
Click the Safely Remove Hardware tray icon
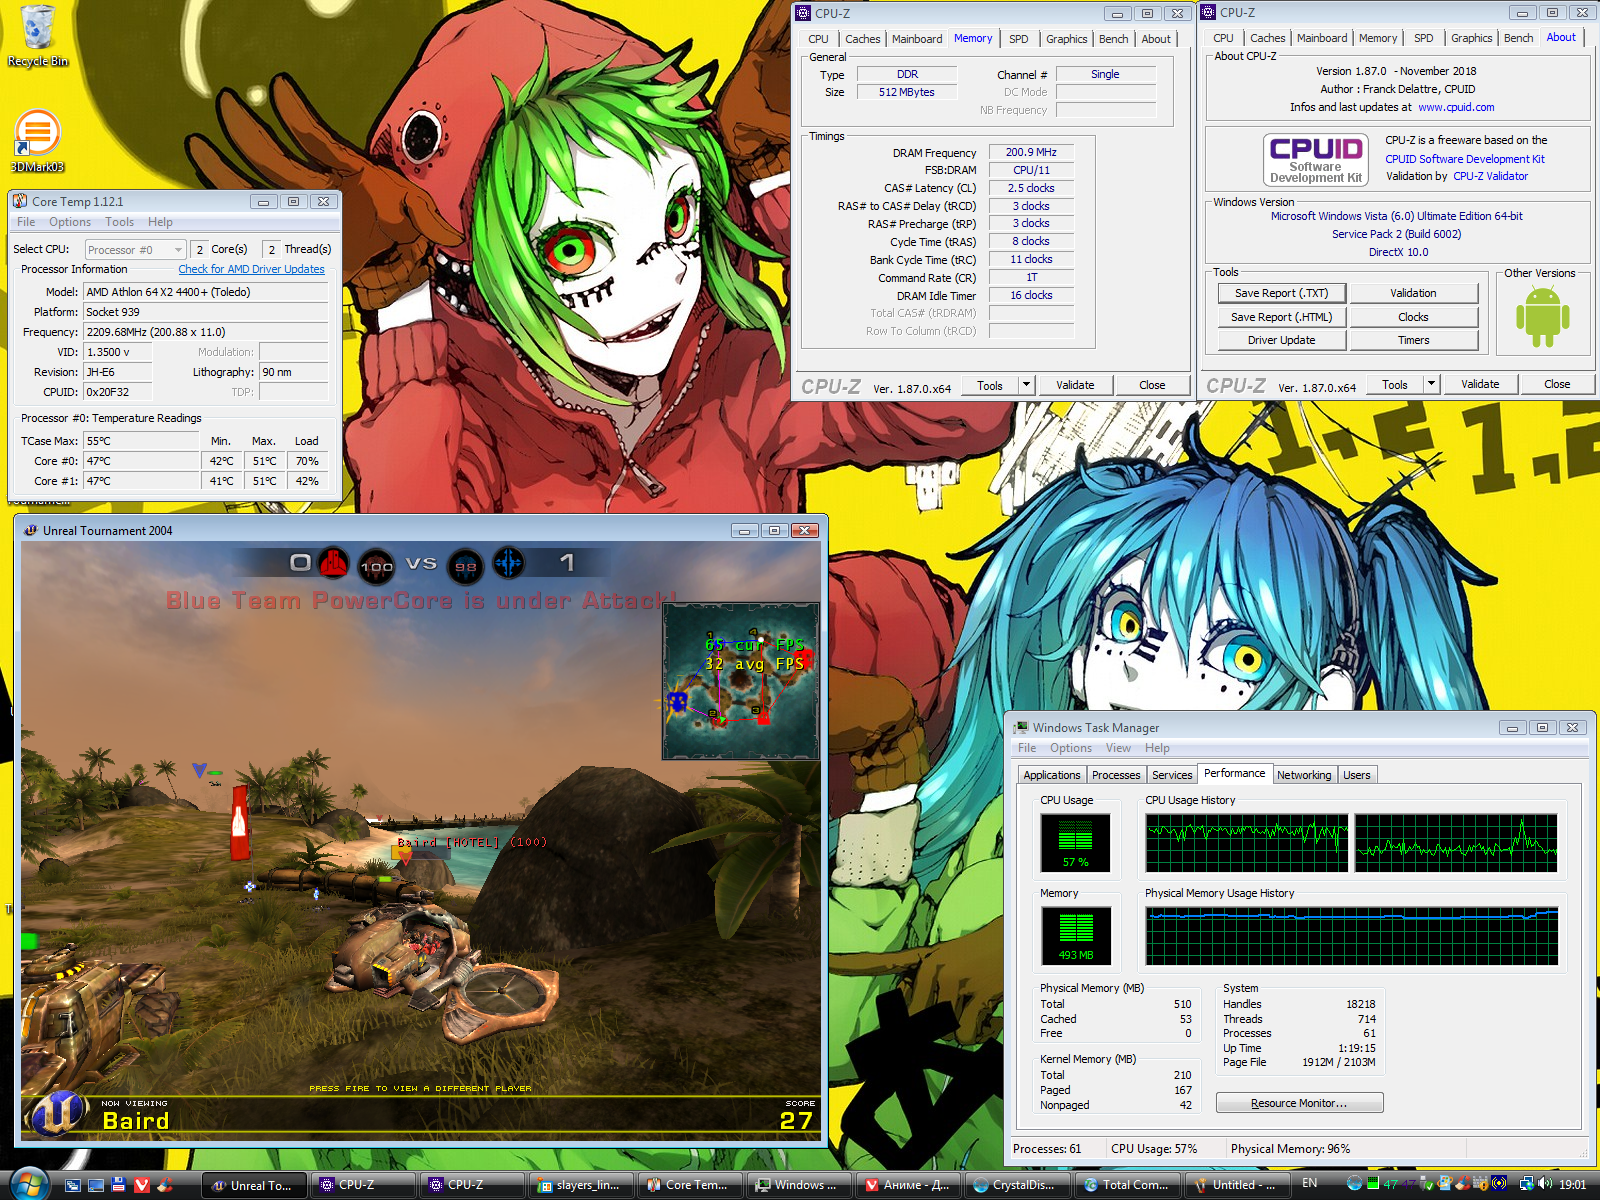[1427, 1184]
